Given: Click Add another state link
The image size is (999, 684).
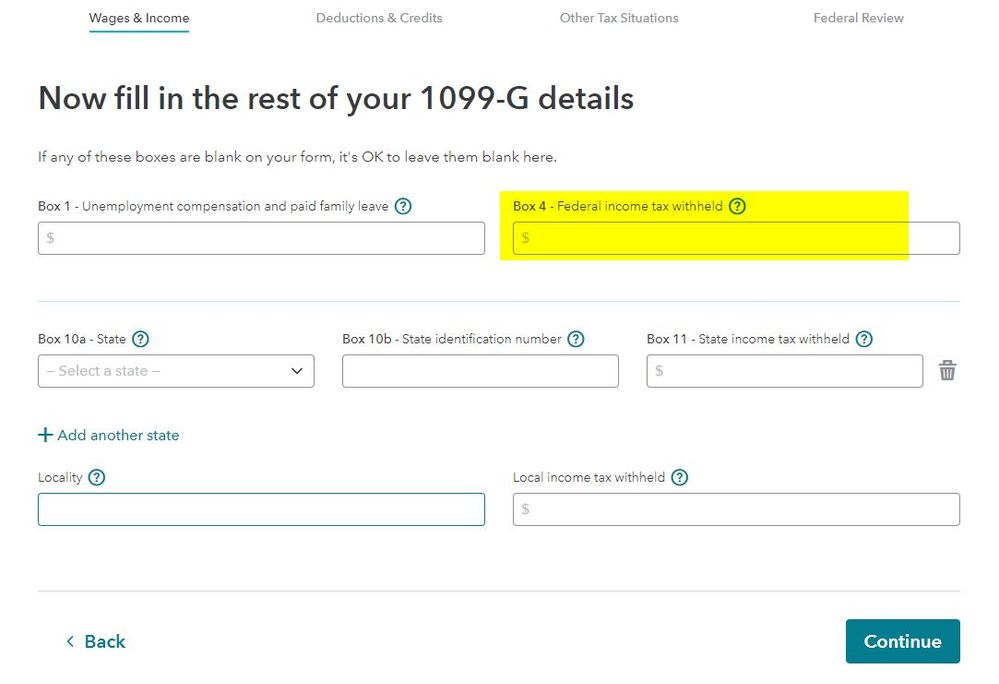Looking at the screenshot, I should (109, 435).
